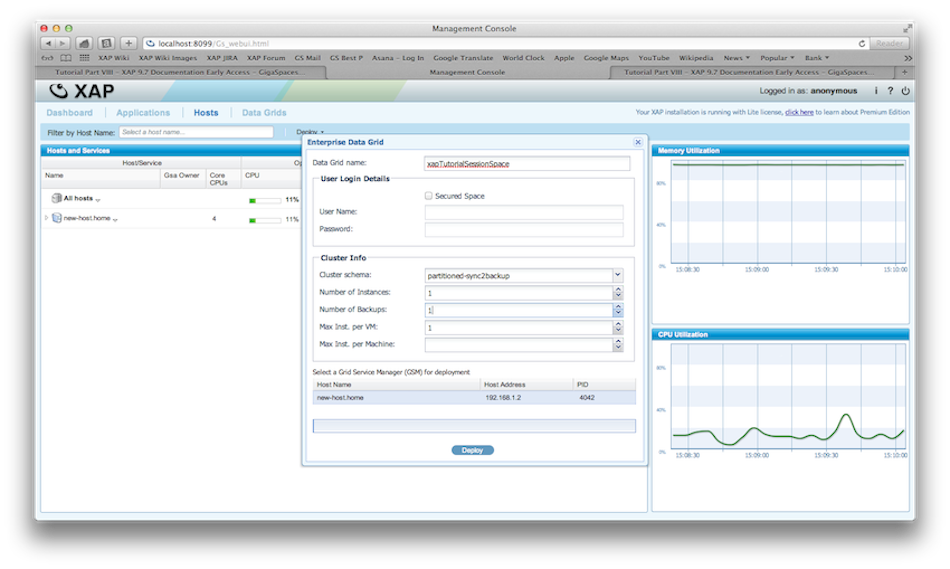The height and width of the screenshot is (569, 950).
Task: Open the Cluster schema dropdown
Action: click(617, 275)
